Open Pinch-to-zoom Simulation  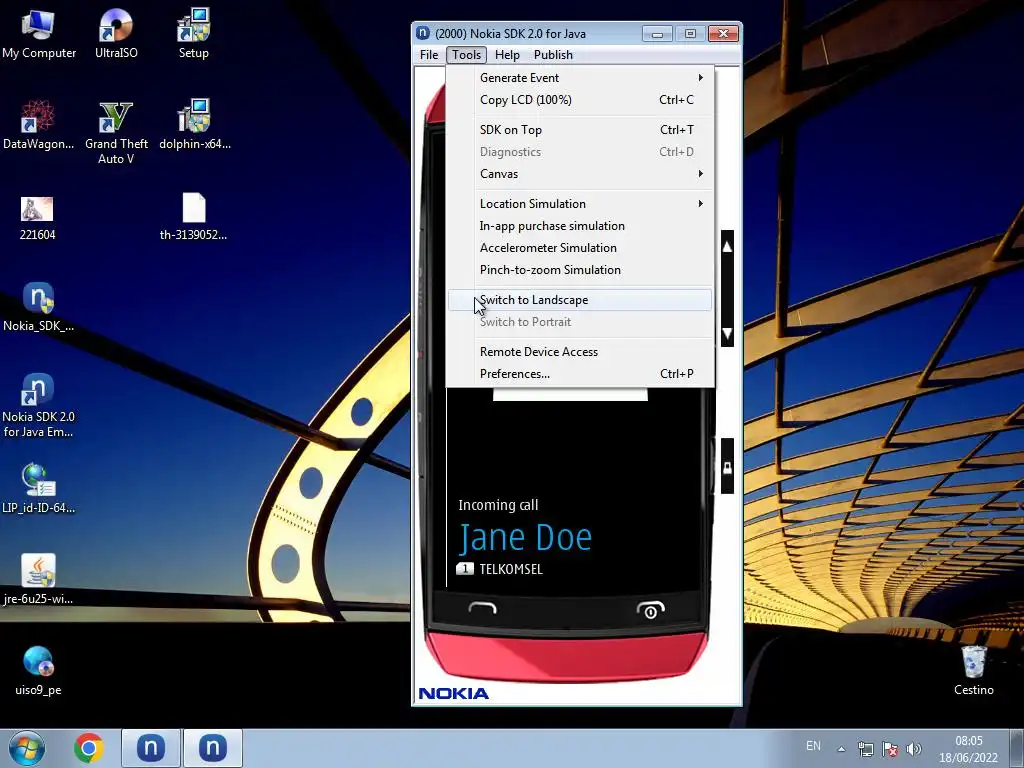point(580,270)
